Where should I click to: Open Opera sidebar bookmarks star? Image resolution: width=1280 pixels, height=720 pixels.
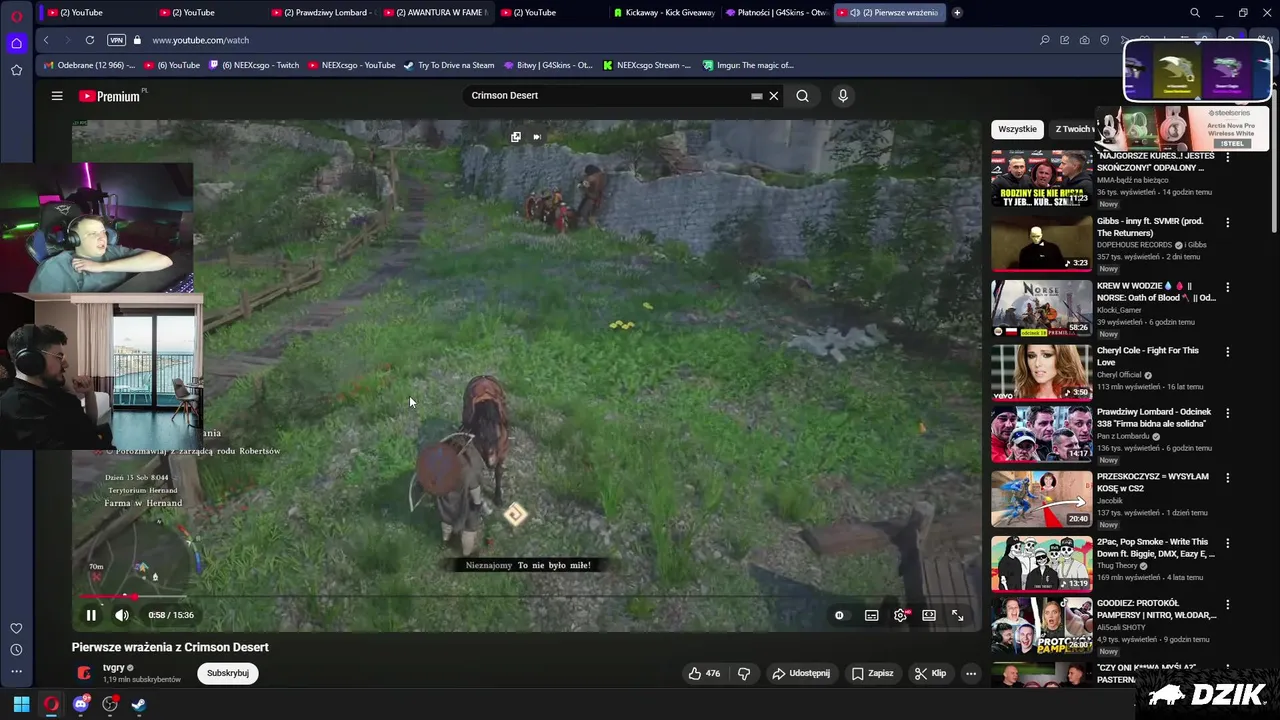pos(16,70)
